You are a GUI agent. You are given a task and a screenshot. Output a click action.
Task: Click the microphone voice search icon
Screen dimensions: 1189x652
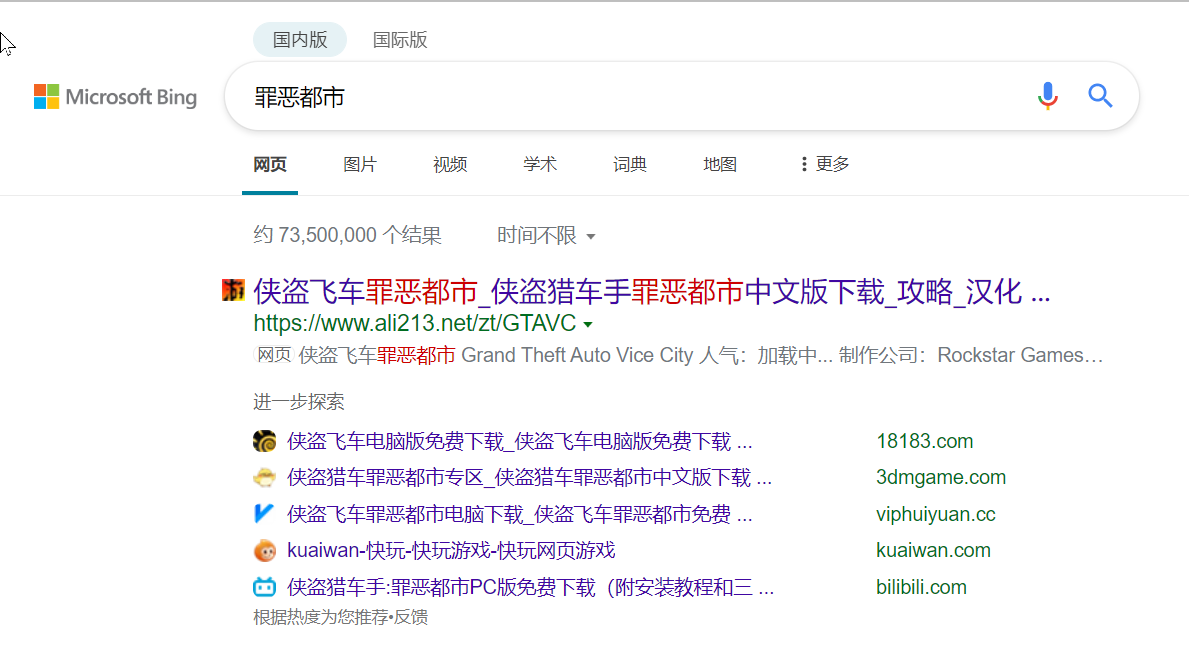[1047, 96]
